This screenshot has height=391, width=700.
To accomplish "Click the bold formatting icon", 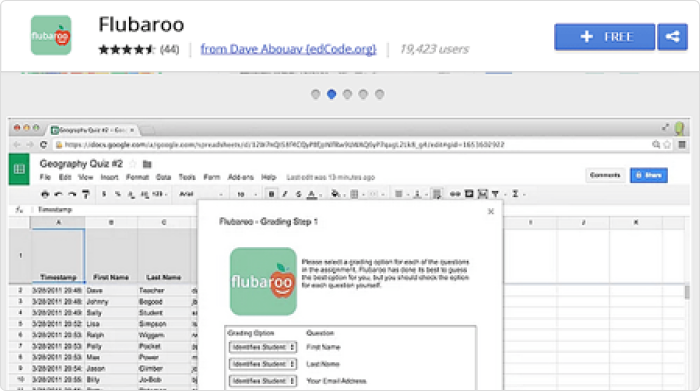I will click(271, 194).
